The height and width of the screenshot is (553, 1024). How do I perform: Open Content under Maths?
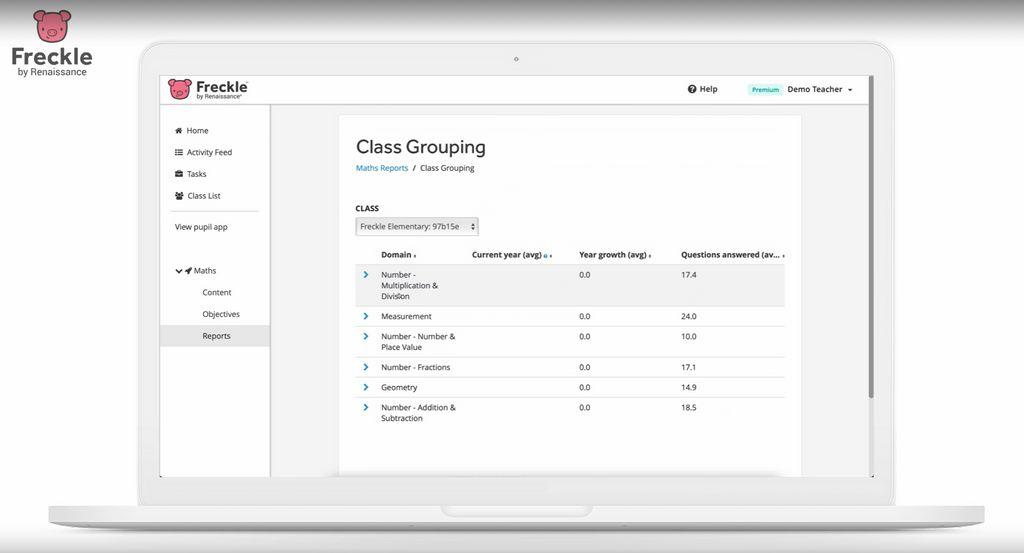tap(217, 292)
